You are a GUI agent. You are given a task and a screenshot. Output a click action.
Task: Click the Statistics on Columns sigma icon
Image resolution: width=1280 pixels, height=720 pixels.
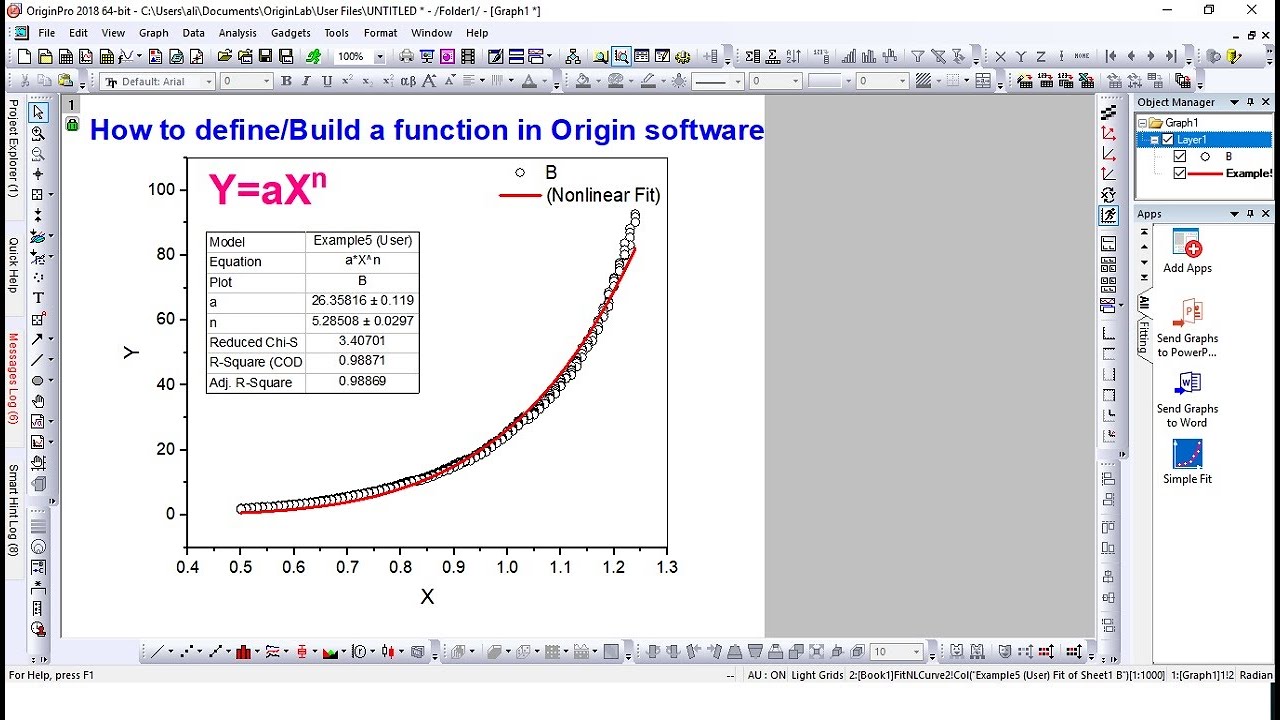coord(753,57)
